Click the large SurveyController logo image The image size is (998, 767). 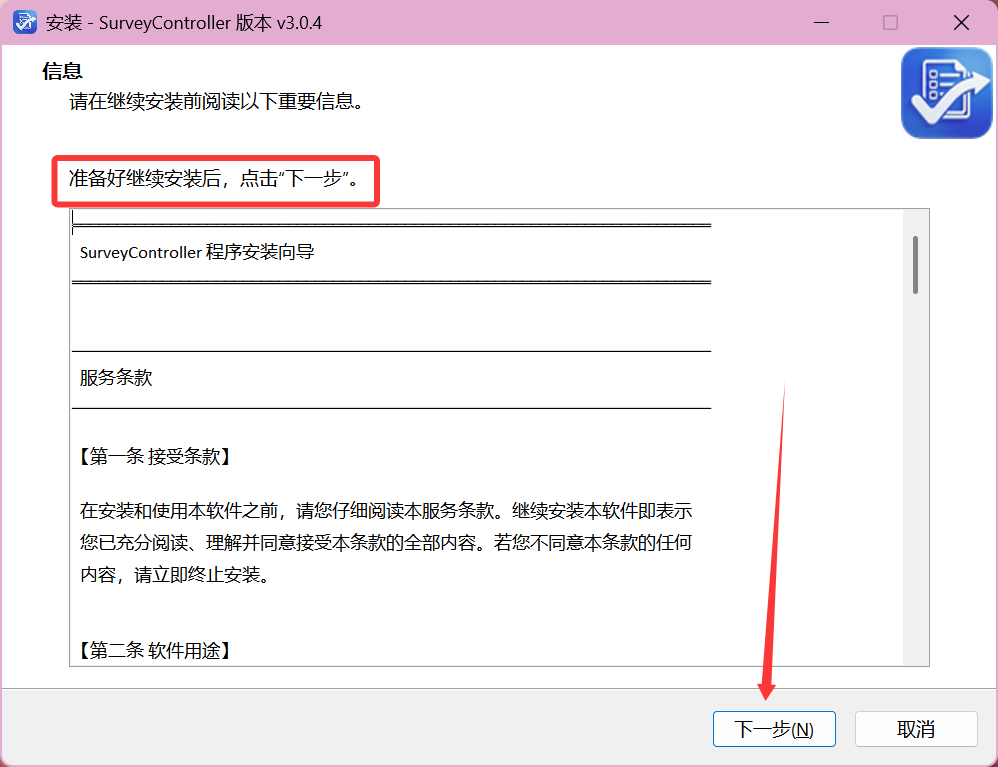(x=946, y=93)
